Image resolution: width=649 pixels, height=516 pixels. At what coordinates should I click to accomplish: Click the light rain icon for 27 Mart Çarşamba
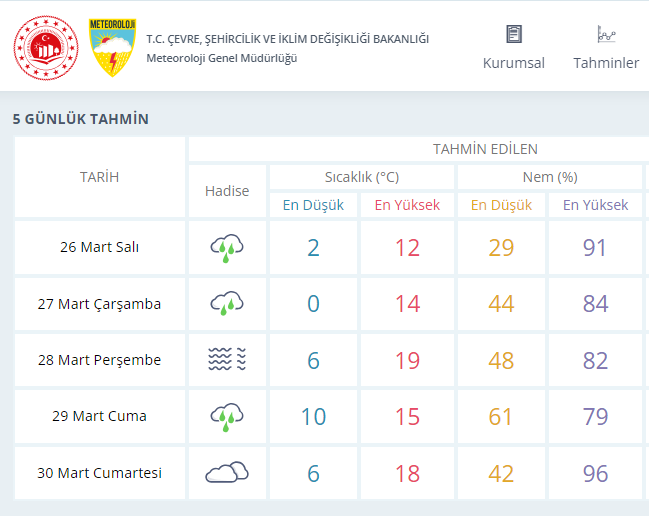227,303
